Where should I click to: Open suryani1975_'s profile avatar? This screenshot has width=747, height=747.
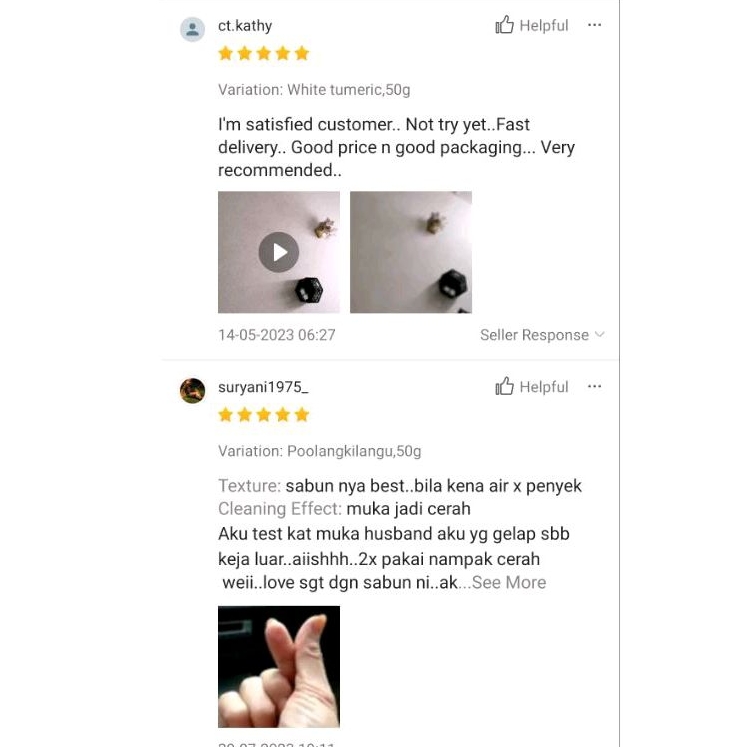192,391
